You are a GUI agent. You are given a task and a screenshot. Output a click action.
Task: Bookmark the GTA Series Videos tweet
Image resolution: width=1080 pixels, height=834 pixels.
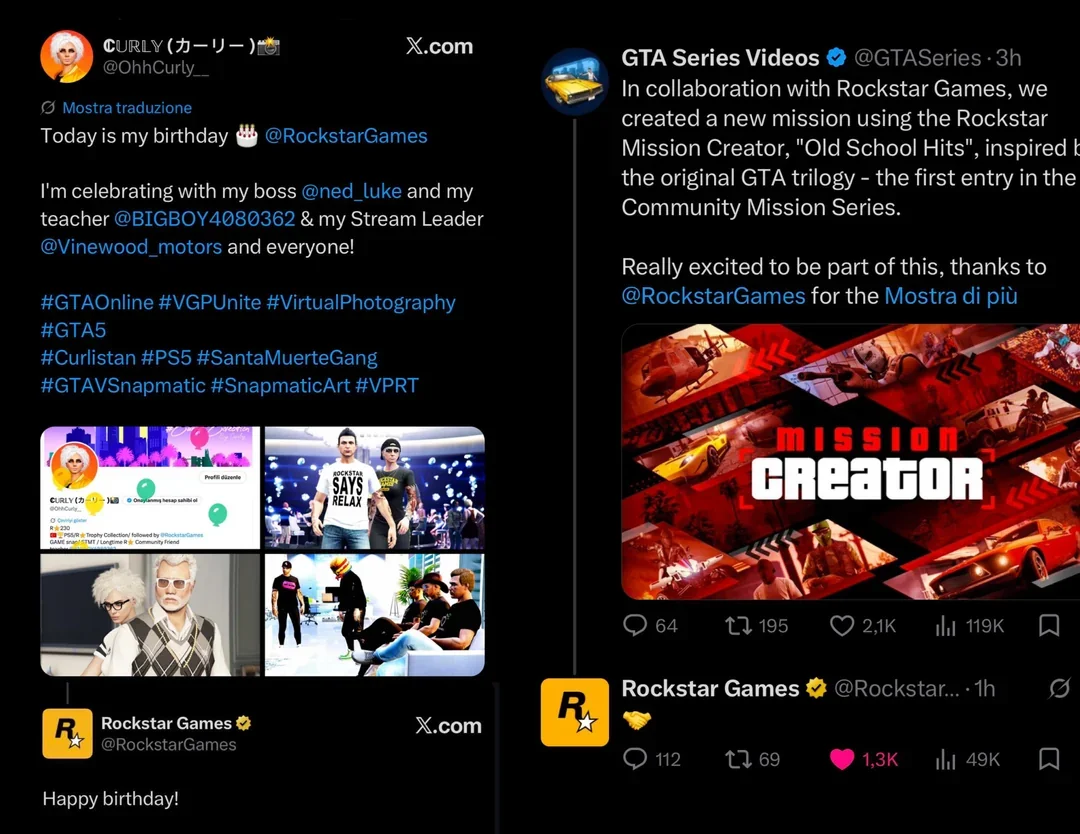1048,625
